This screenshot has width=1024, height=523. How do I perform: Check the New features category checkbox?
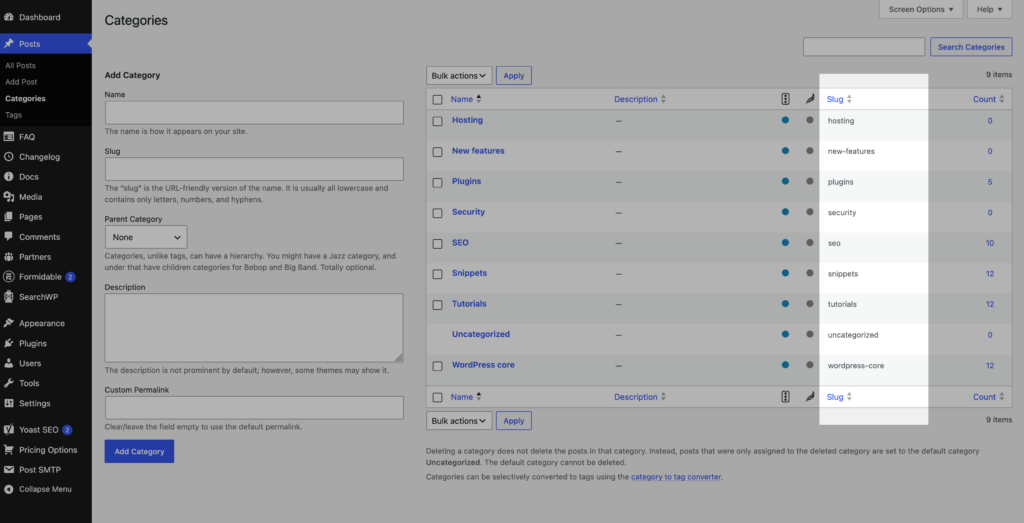(x=438, y=151)
